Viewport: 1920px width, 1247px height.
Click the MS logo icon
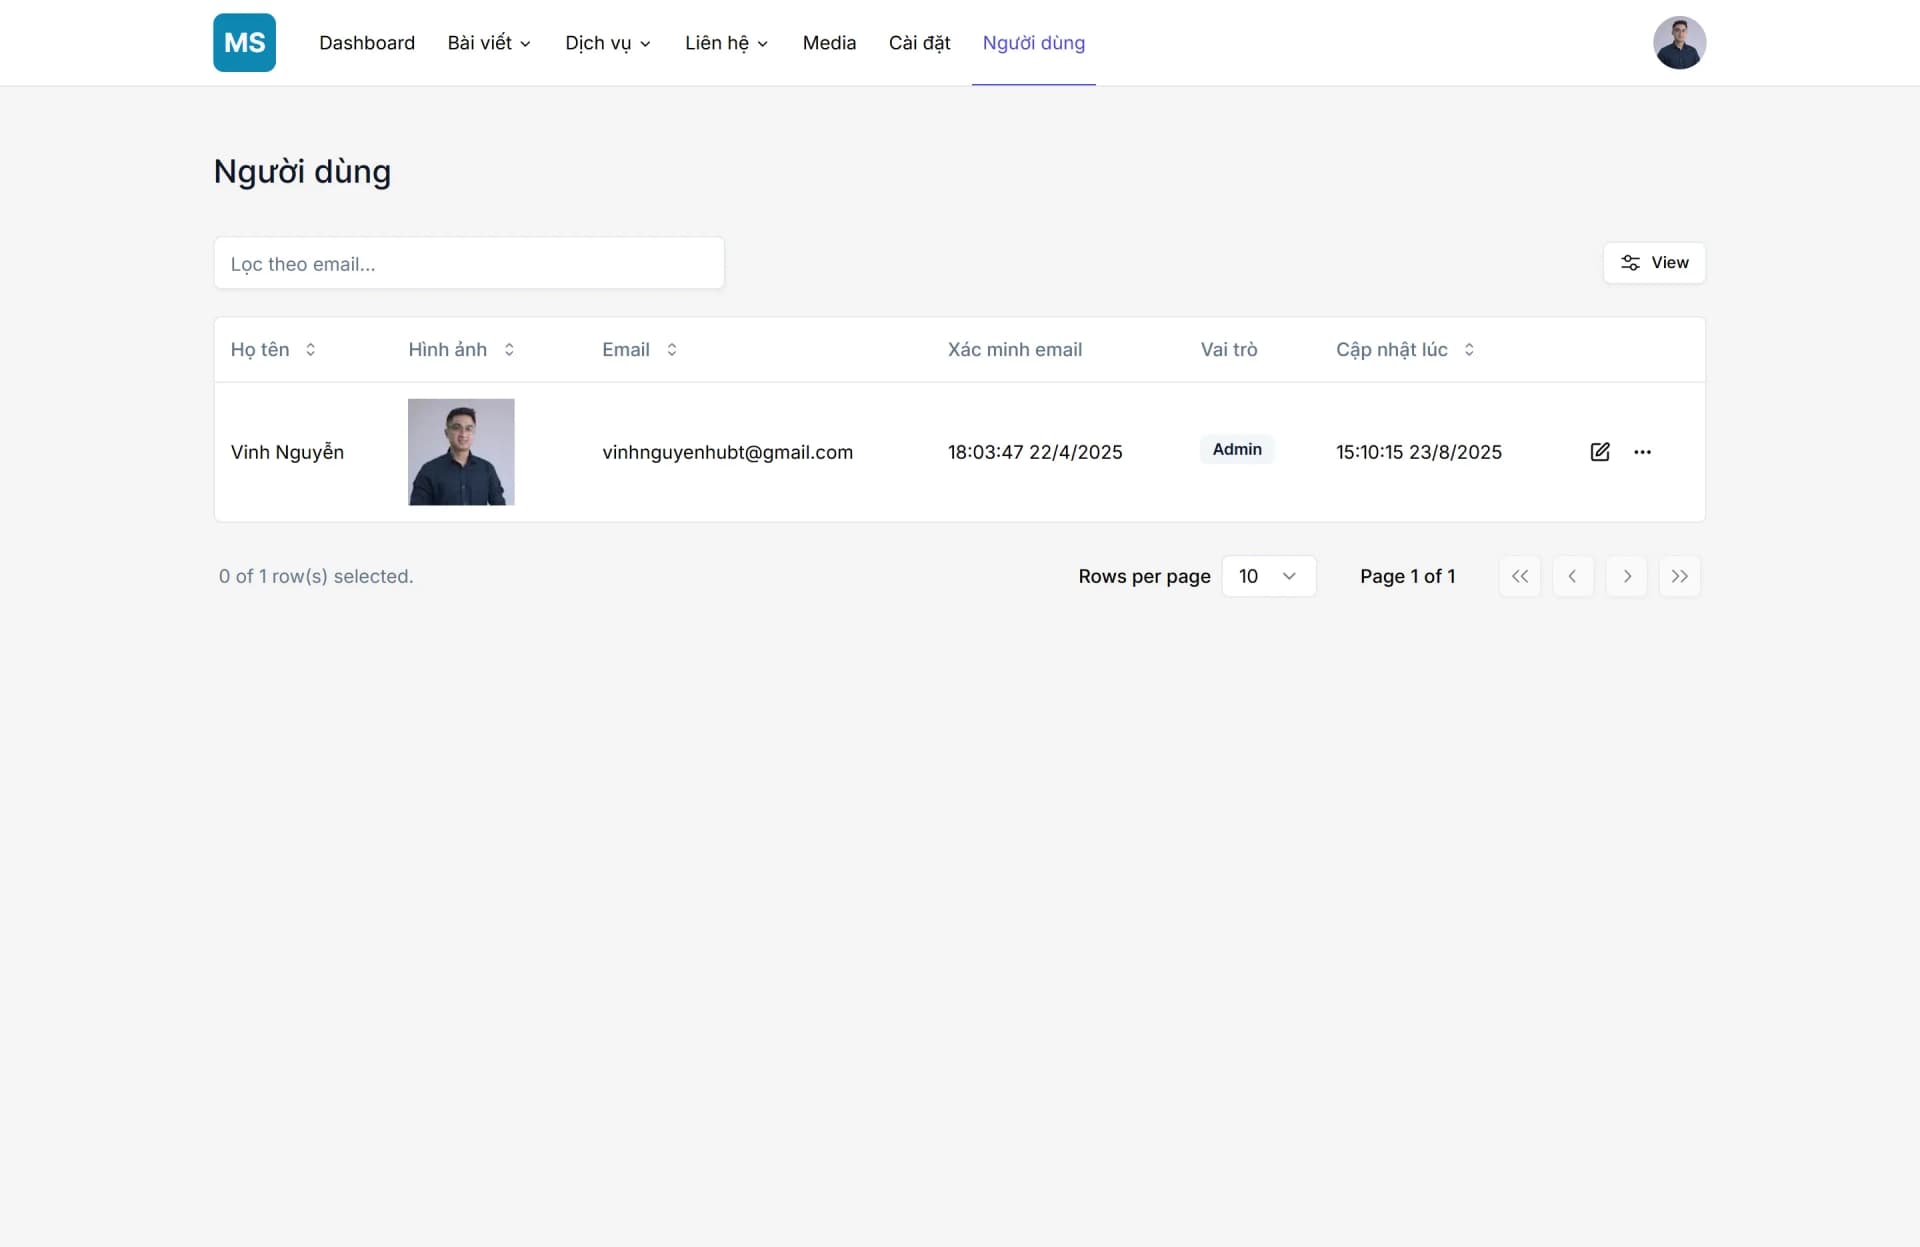coord(244,42)
